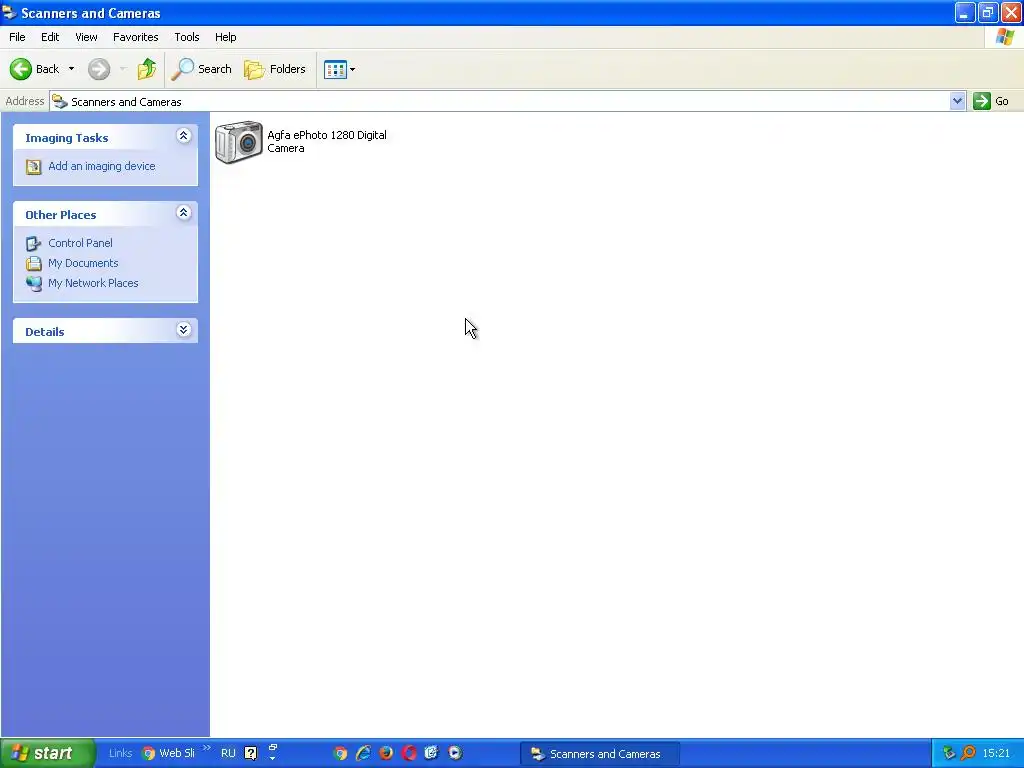Open the Help menu
Viewport: 1024px width, 768px height.
(x=226, y=37)
